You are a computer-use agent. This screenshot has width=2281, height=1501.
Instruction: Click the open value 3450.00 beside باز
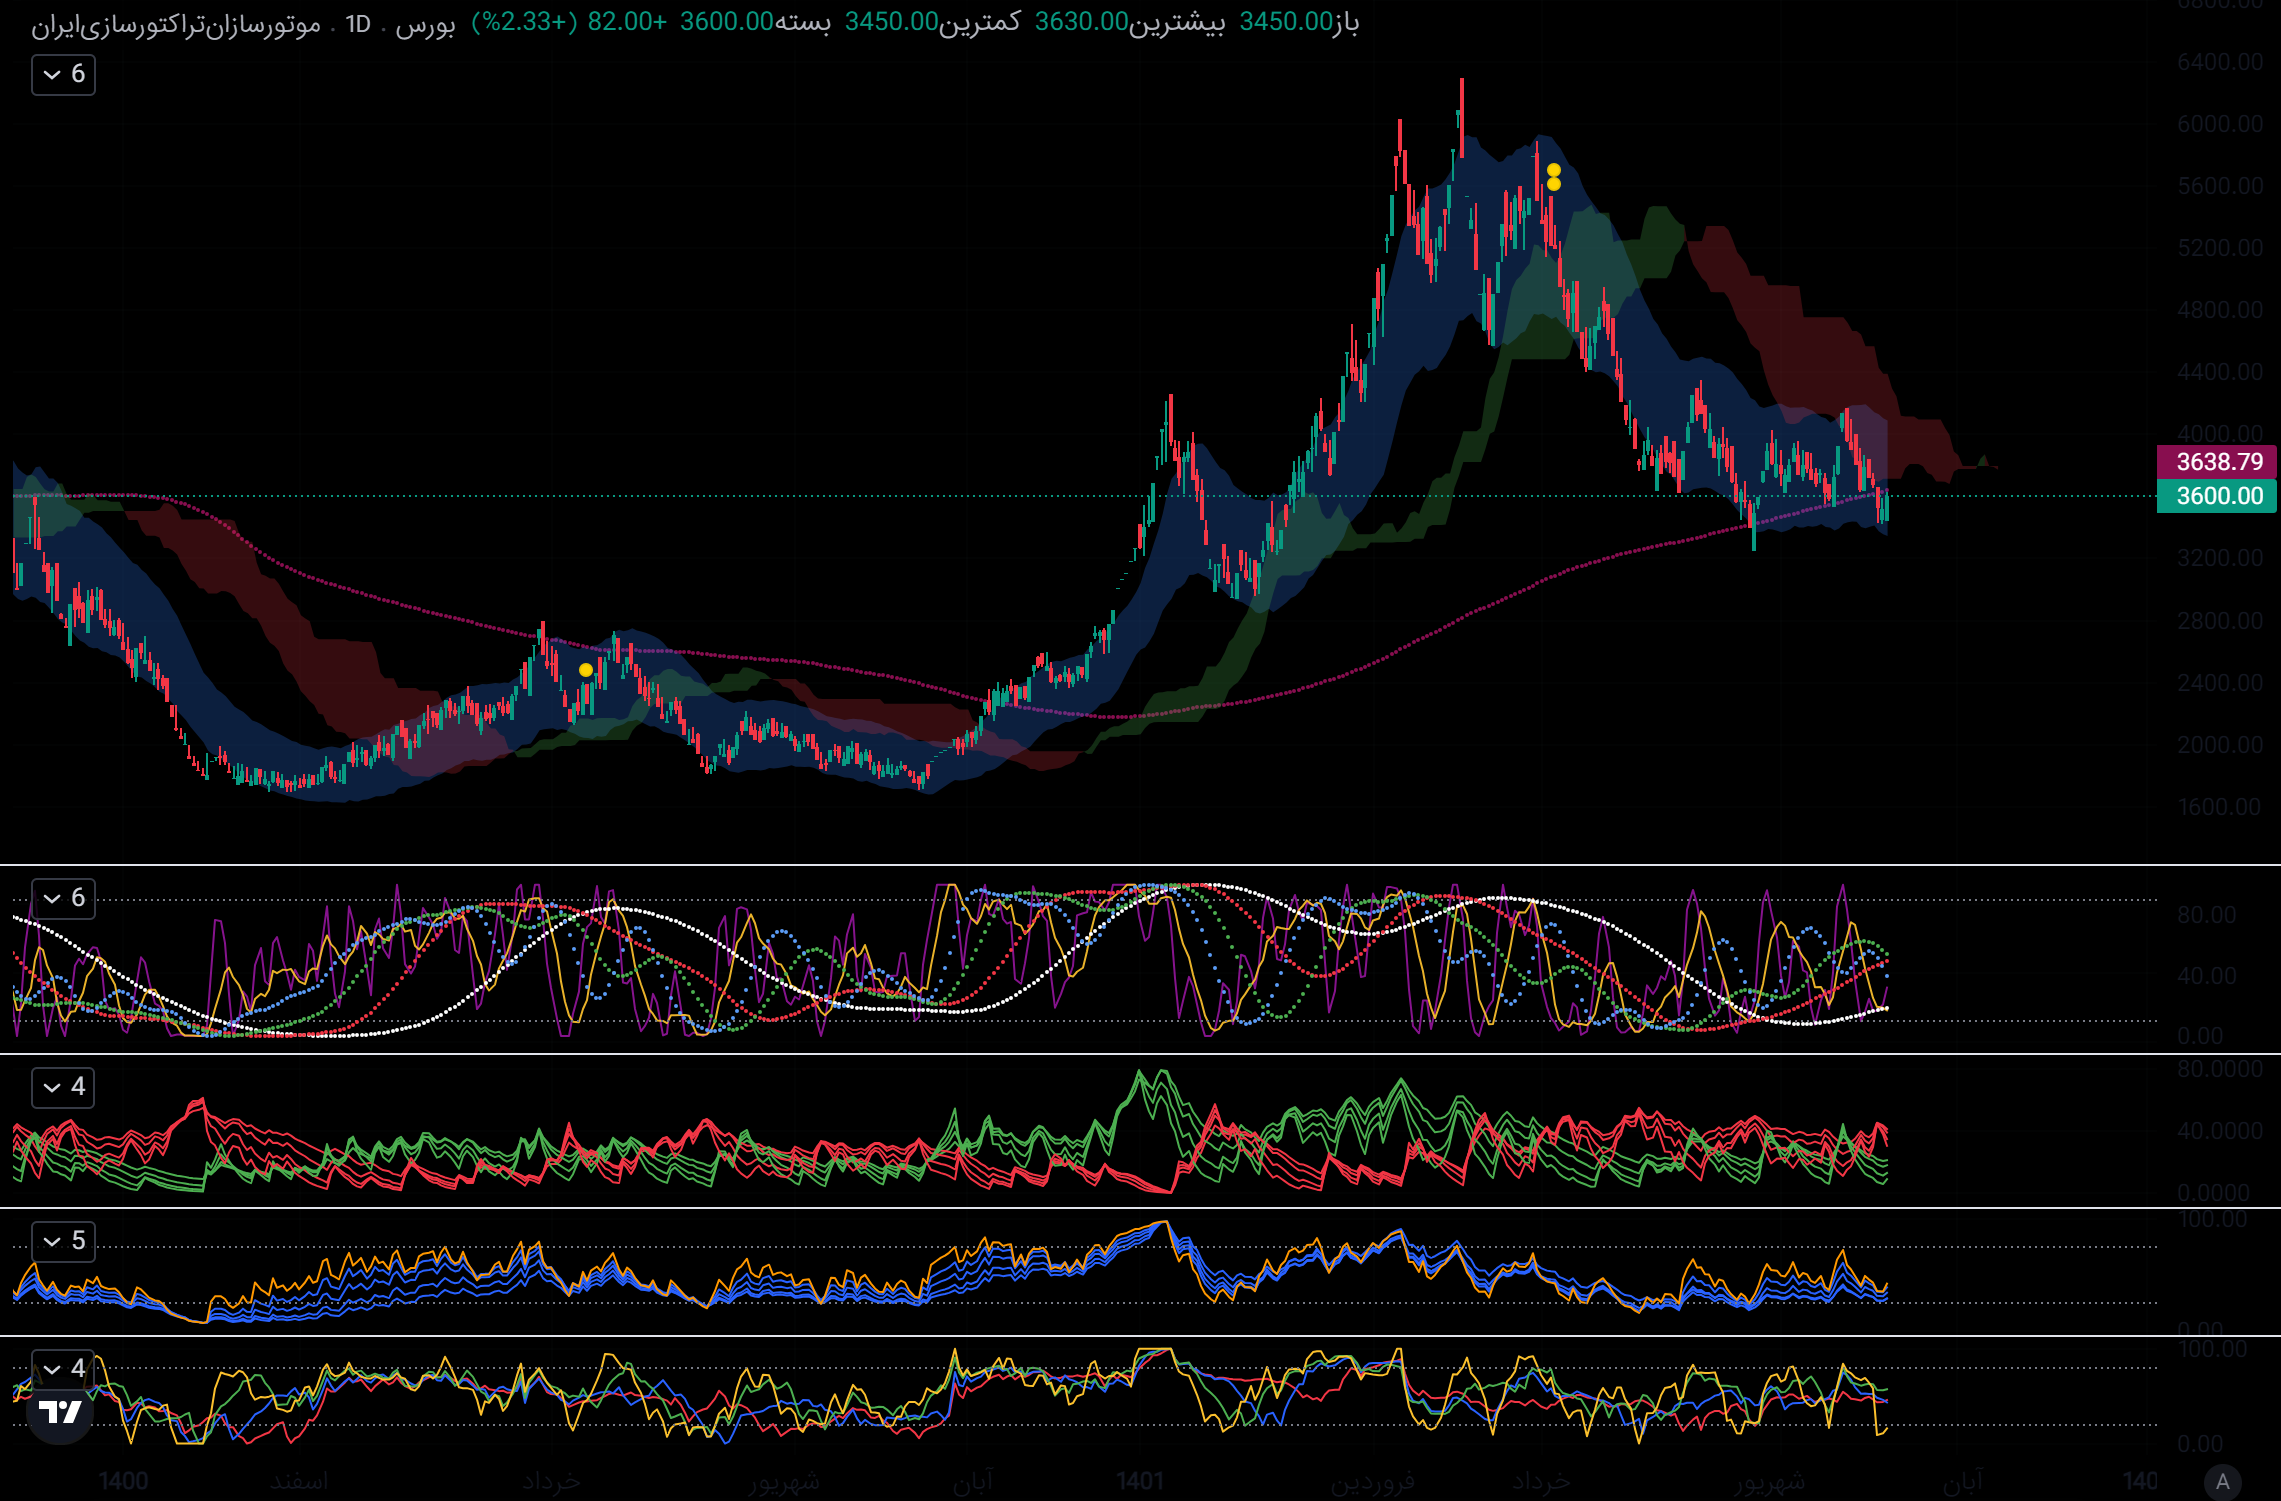[1286, 22]
